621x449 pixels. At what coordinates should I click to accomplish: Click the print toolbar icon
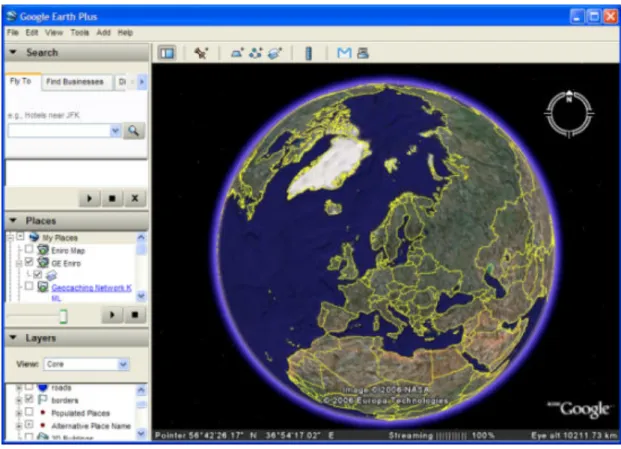[x=363, y=53]
